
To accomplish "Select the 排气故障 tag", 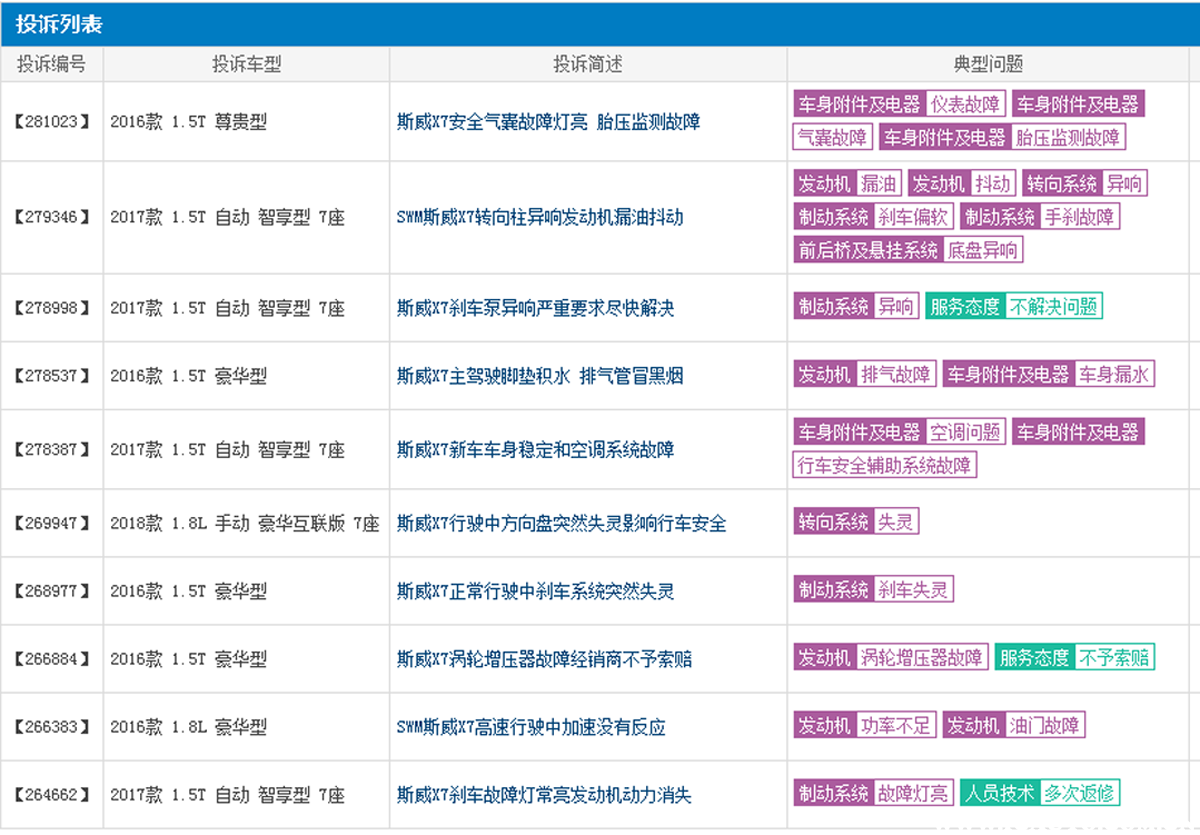I will pos(896,375).
